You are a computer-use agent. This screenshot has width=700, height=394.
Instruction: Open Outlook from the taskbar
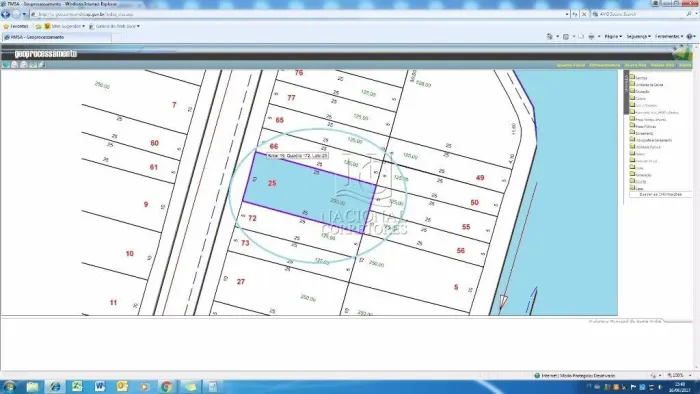tap(122, 386)
